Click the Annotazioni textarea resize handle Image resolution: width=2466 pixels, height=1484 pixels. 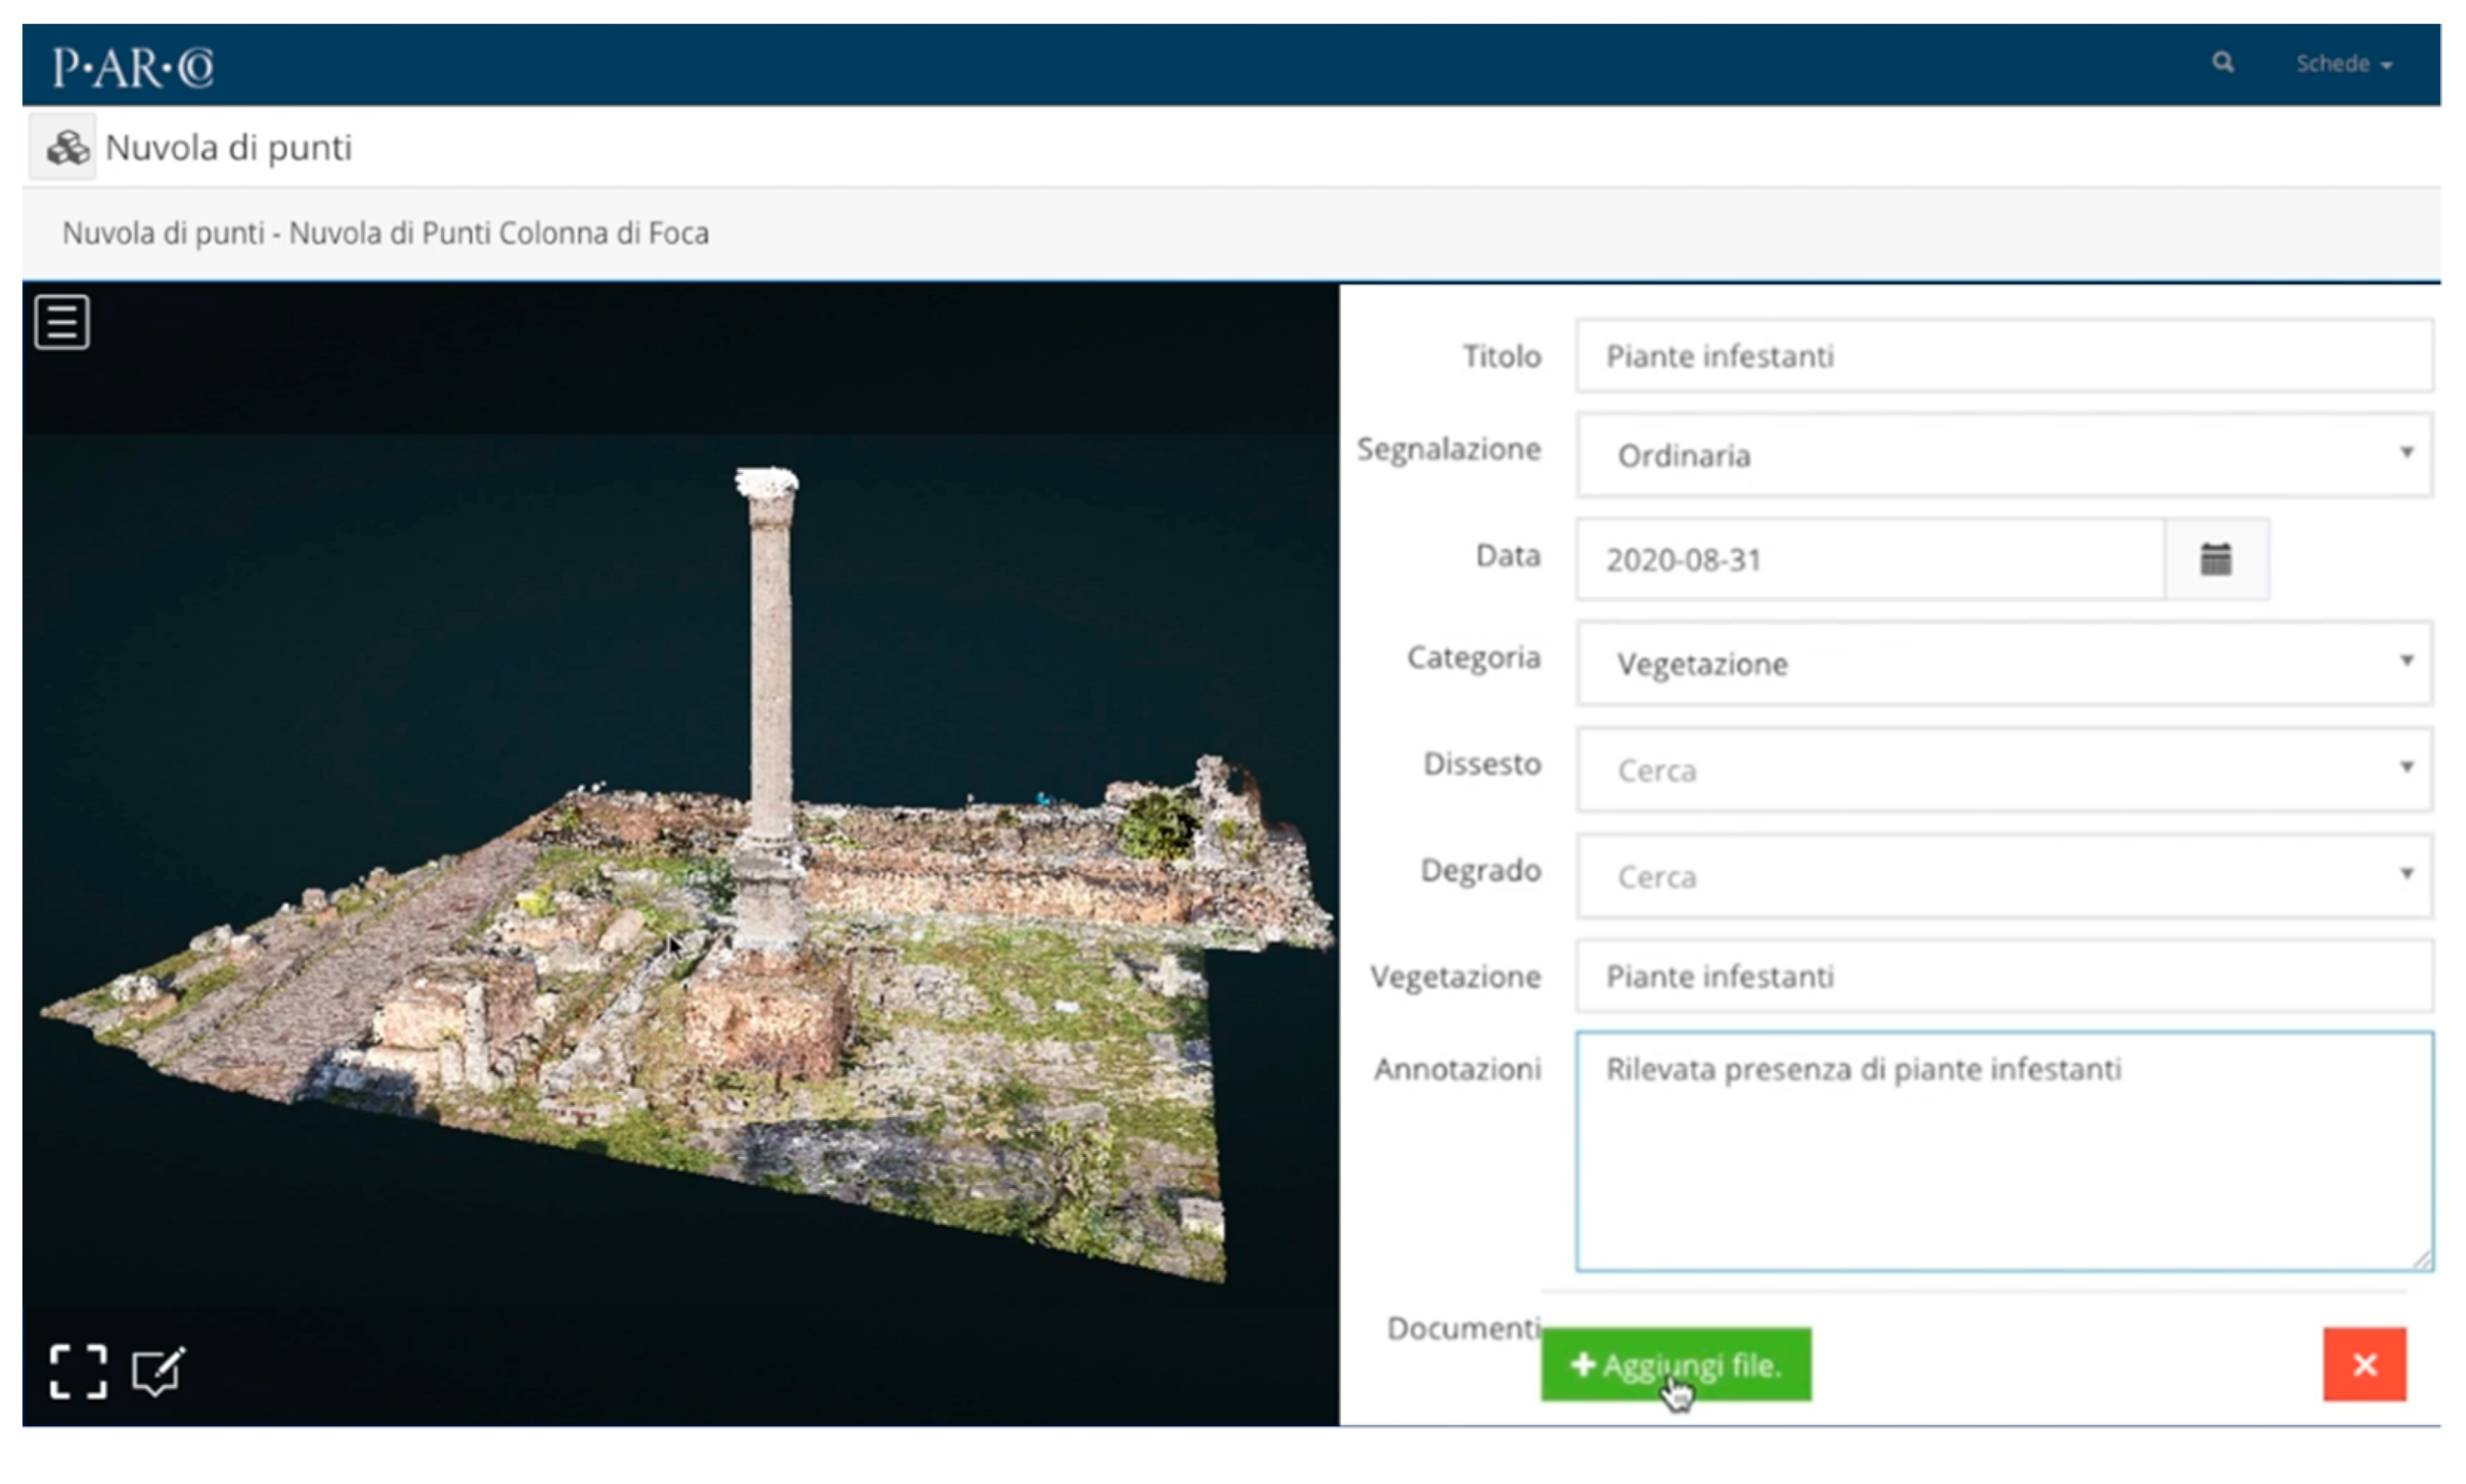coord(2422,1260)
